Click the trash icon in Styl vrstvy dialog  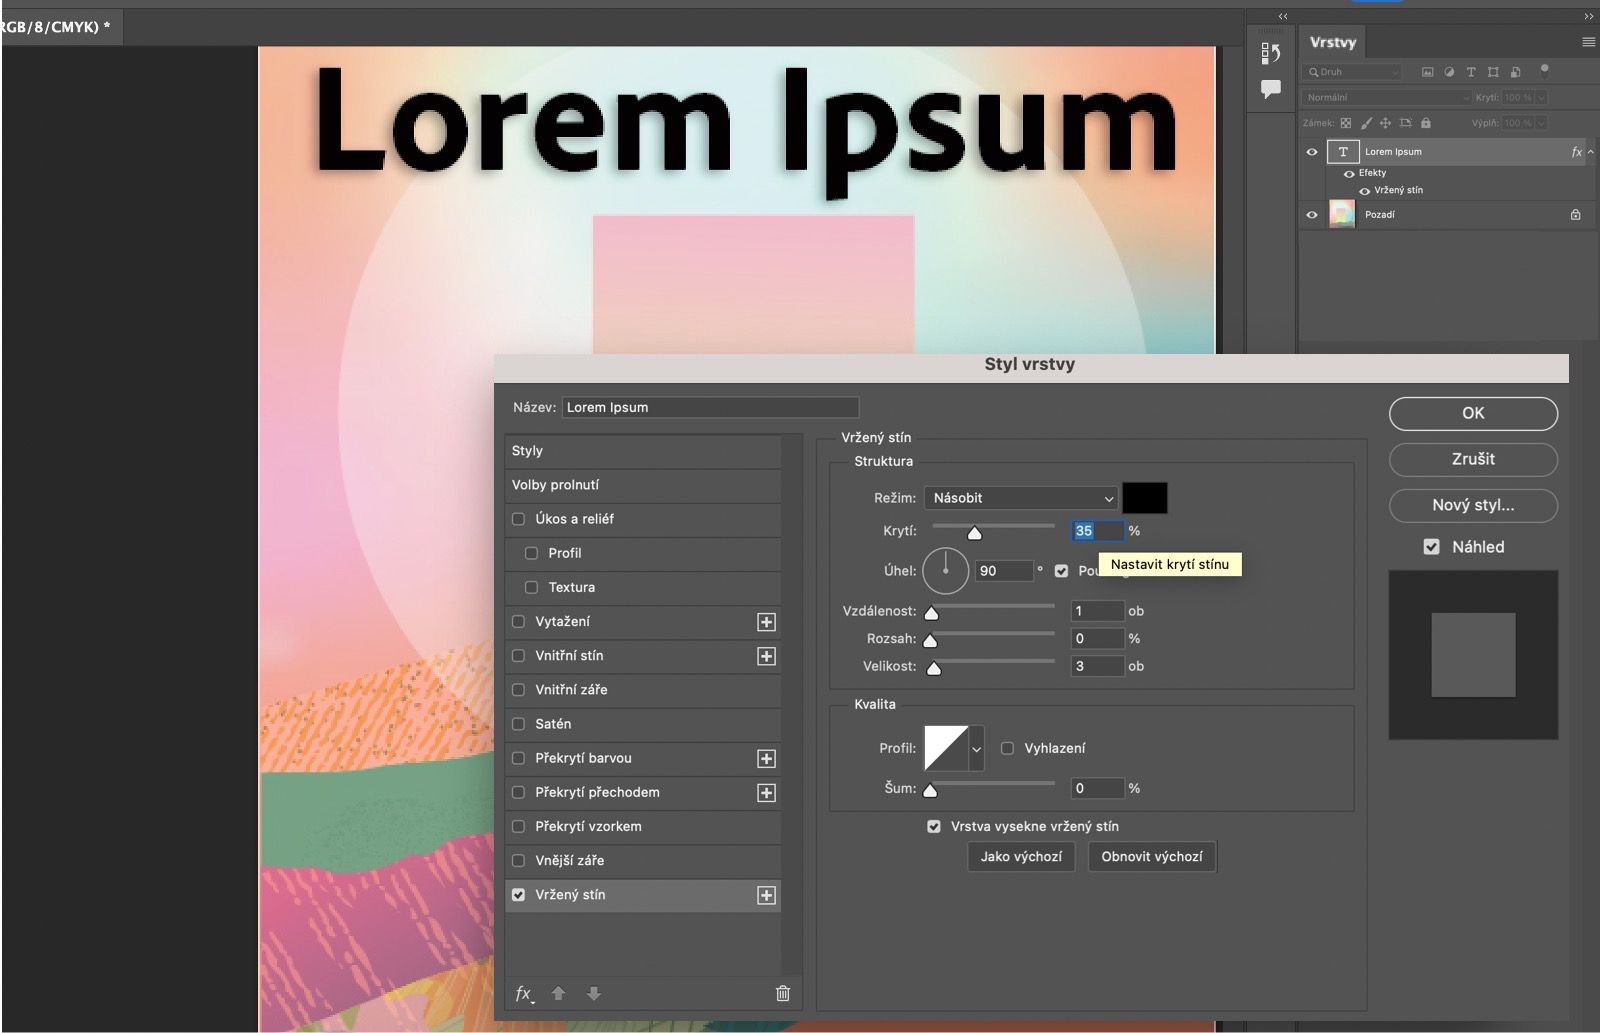click(783, 993)
